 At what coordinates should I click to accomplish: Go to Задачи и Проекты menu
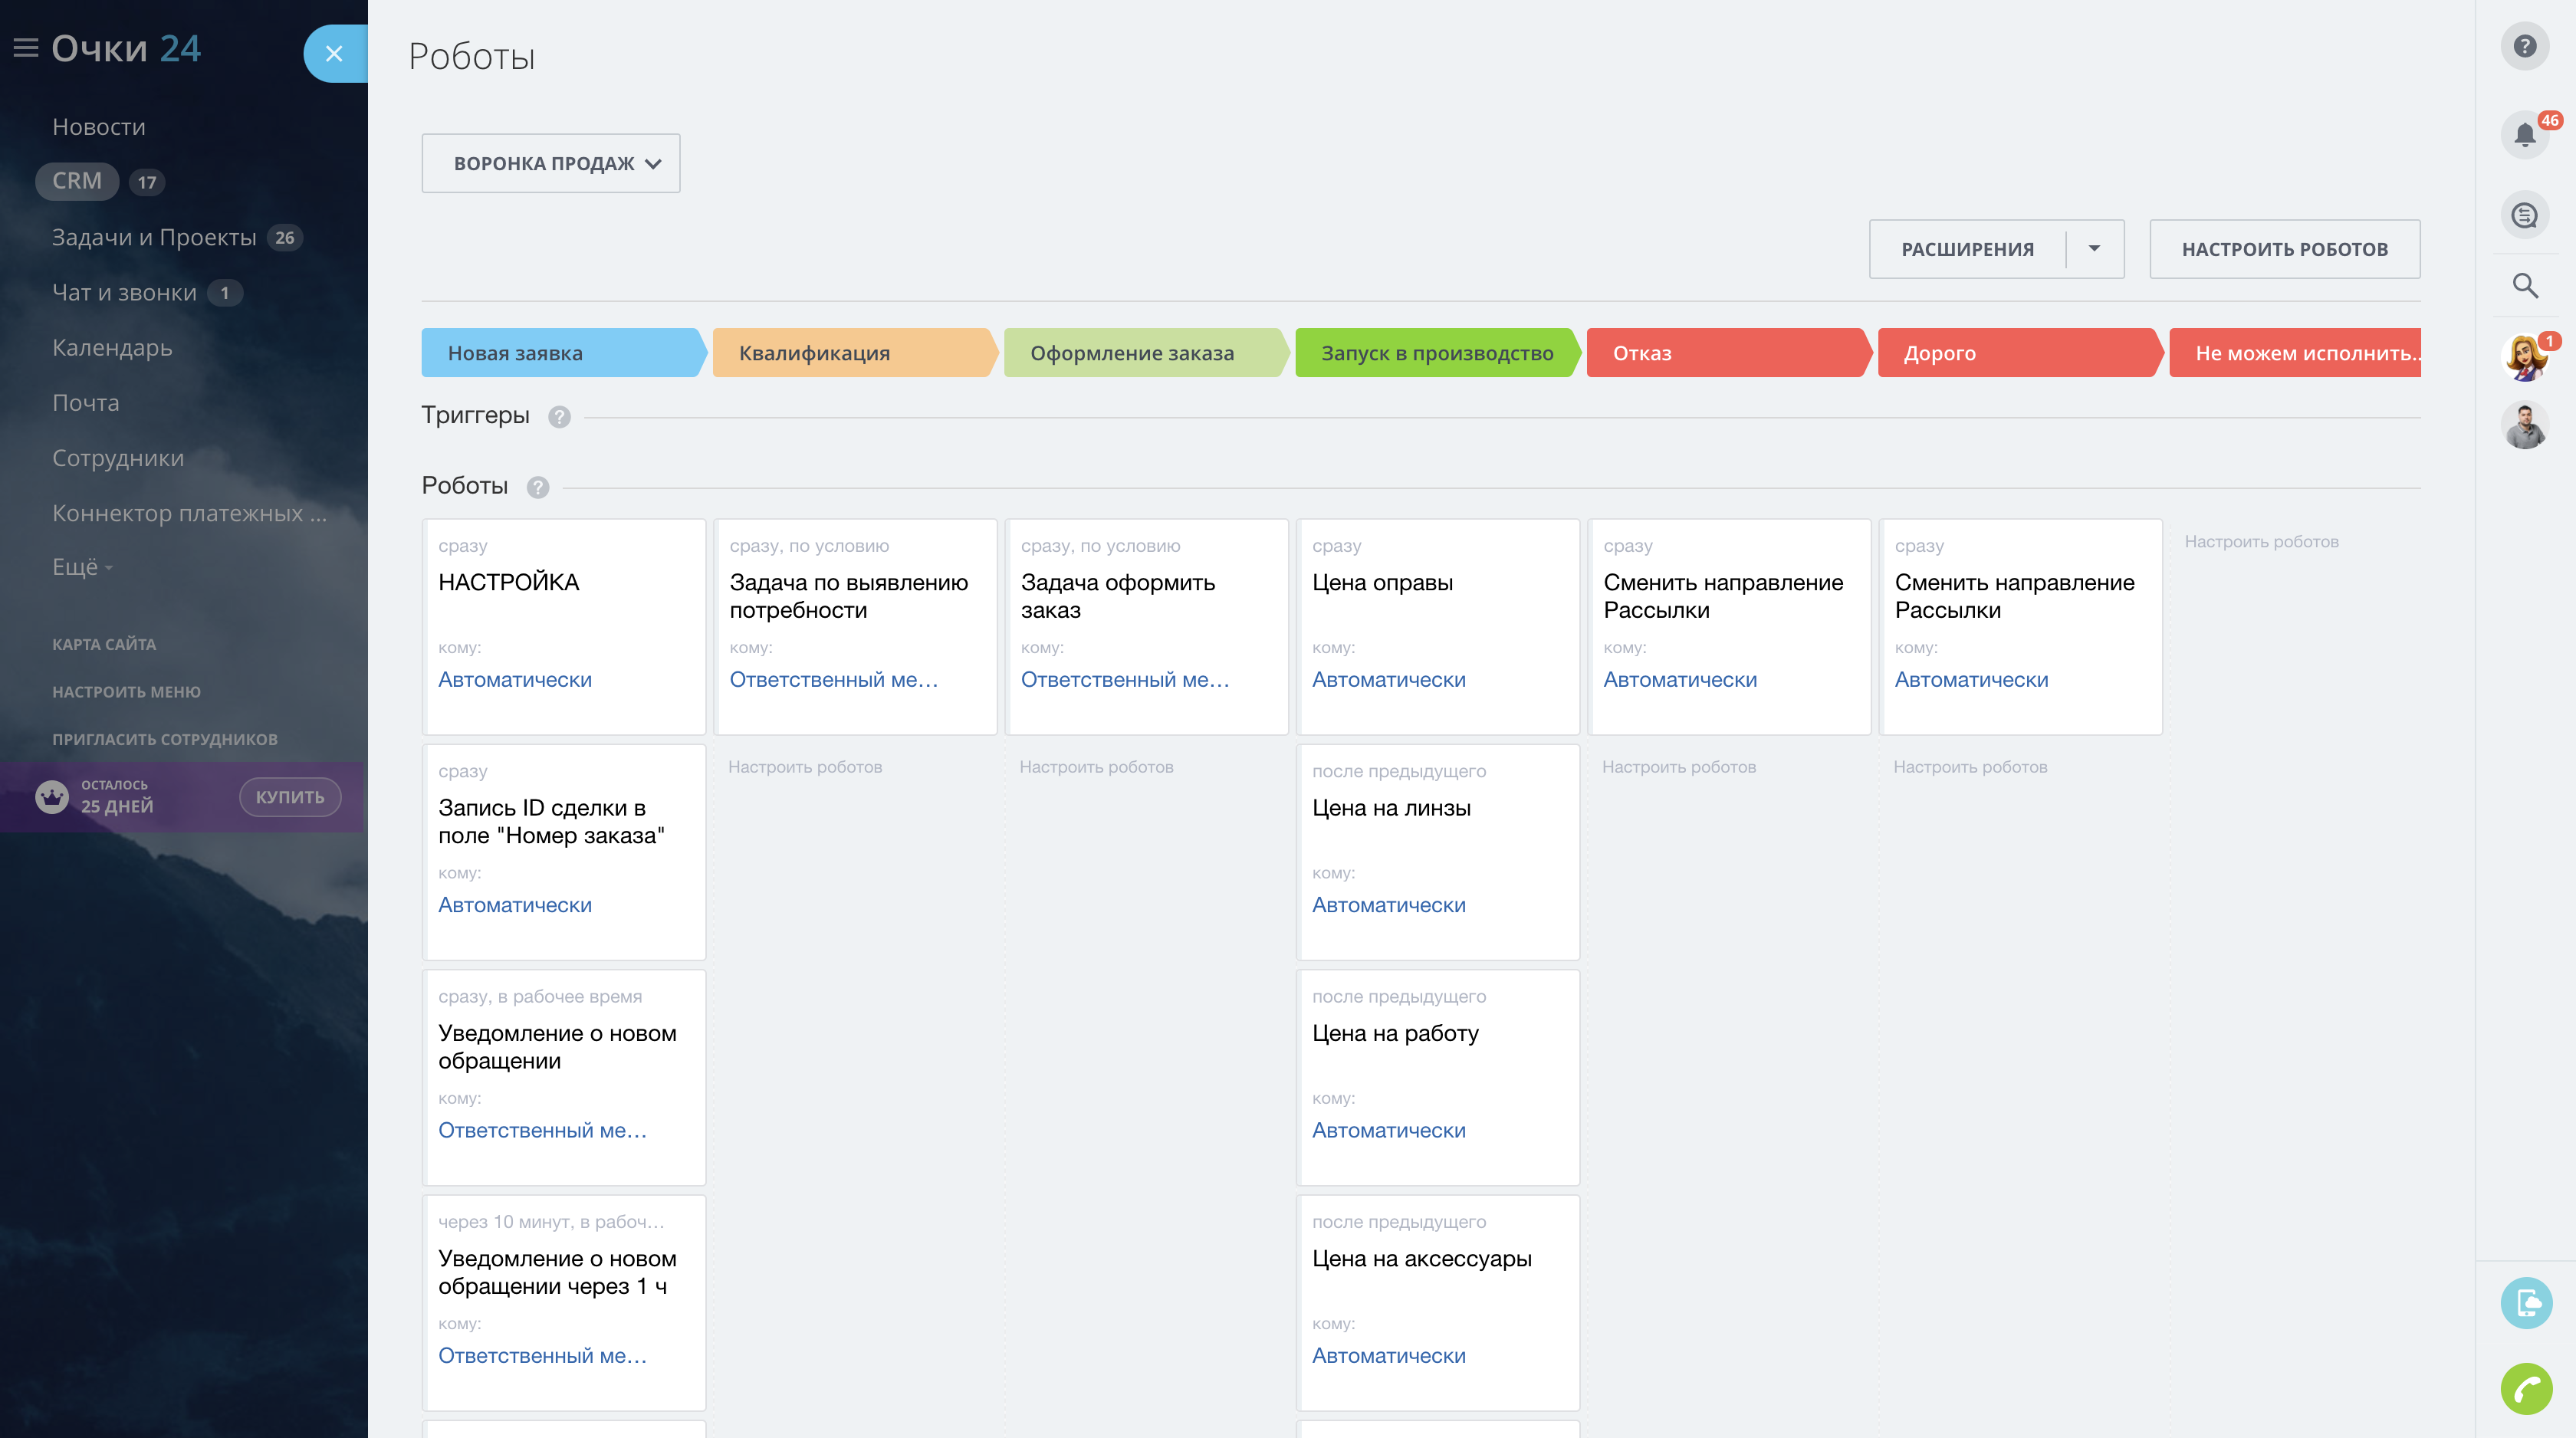tap(154, 237)
